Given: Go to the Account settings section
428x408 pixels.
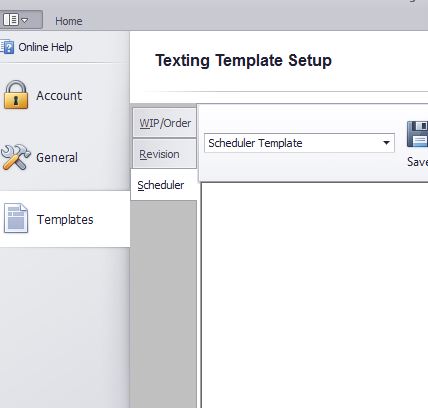Looking at the screenshot, I should coord(59,96).
